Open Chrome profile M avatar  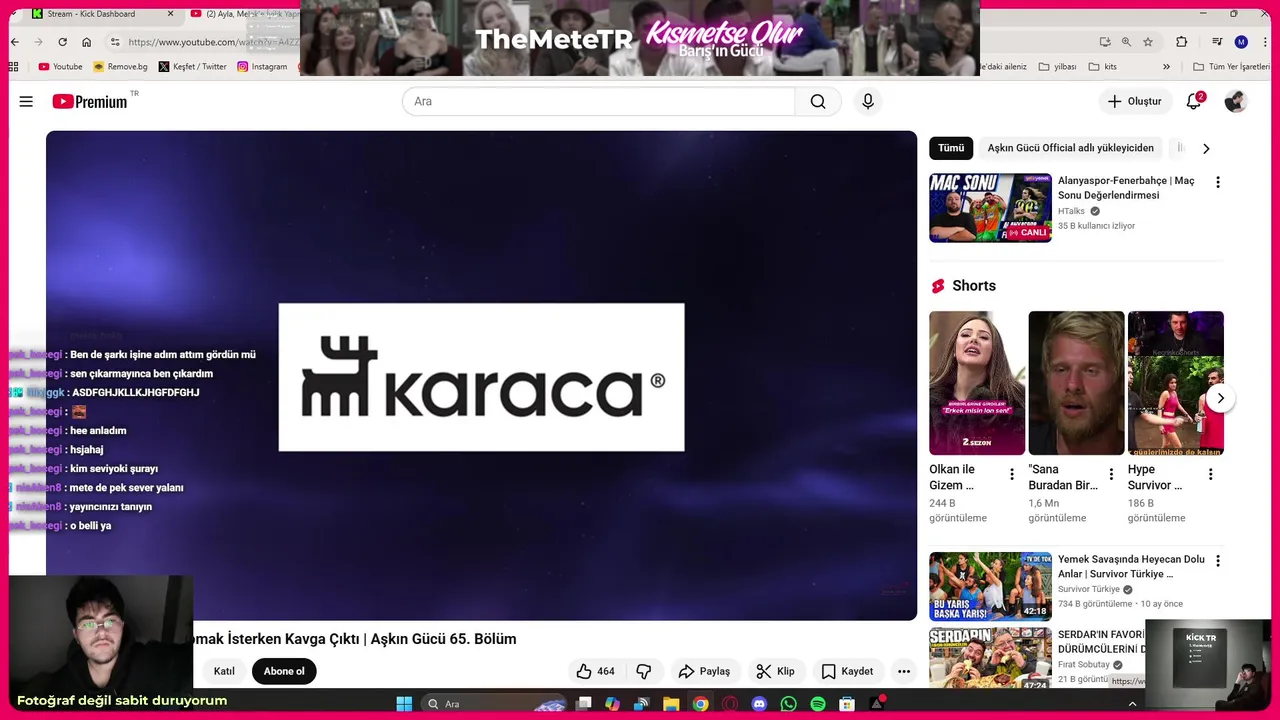coord(1241,42)
